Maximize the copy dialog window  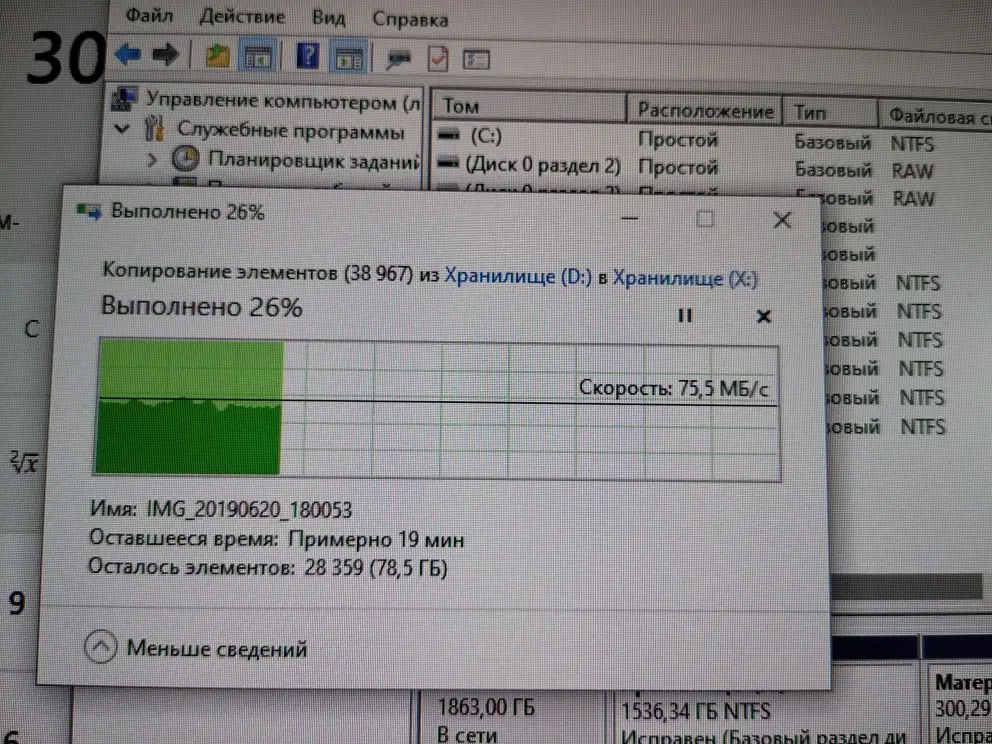click(705, 219)
